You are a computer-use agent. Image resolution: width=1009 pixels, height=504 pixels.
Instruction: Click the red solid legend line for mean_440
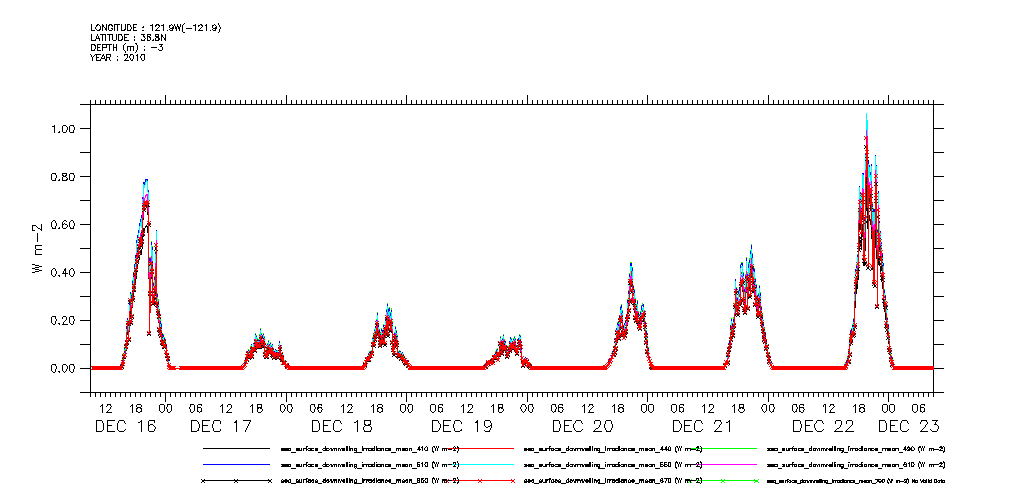pos(479,448)
